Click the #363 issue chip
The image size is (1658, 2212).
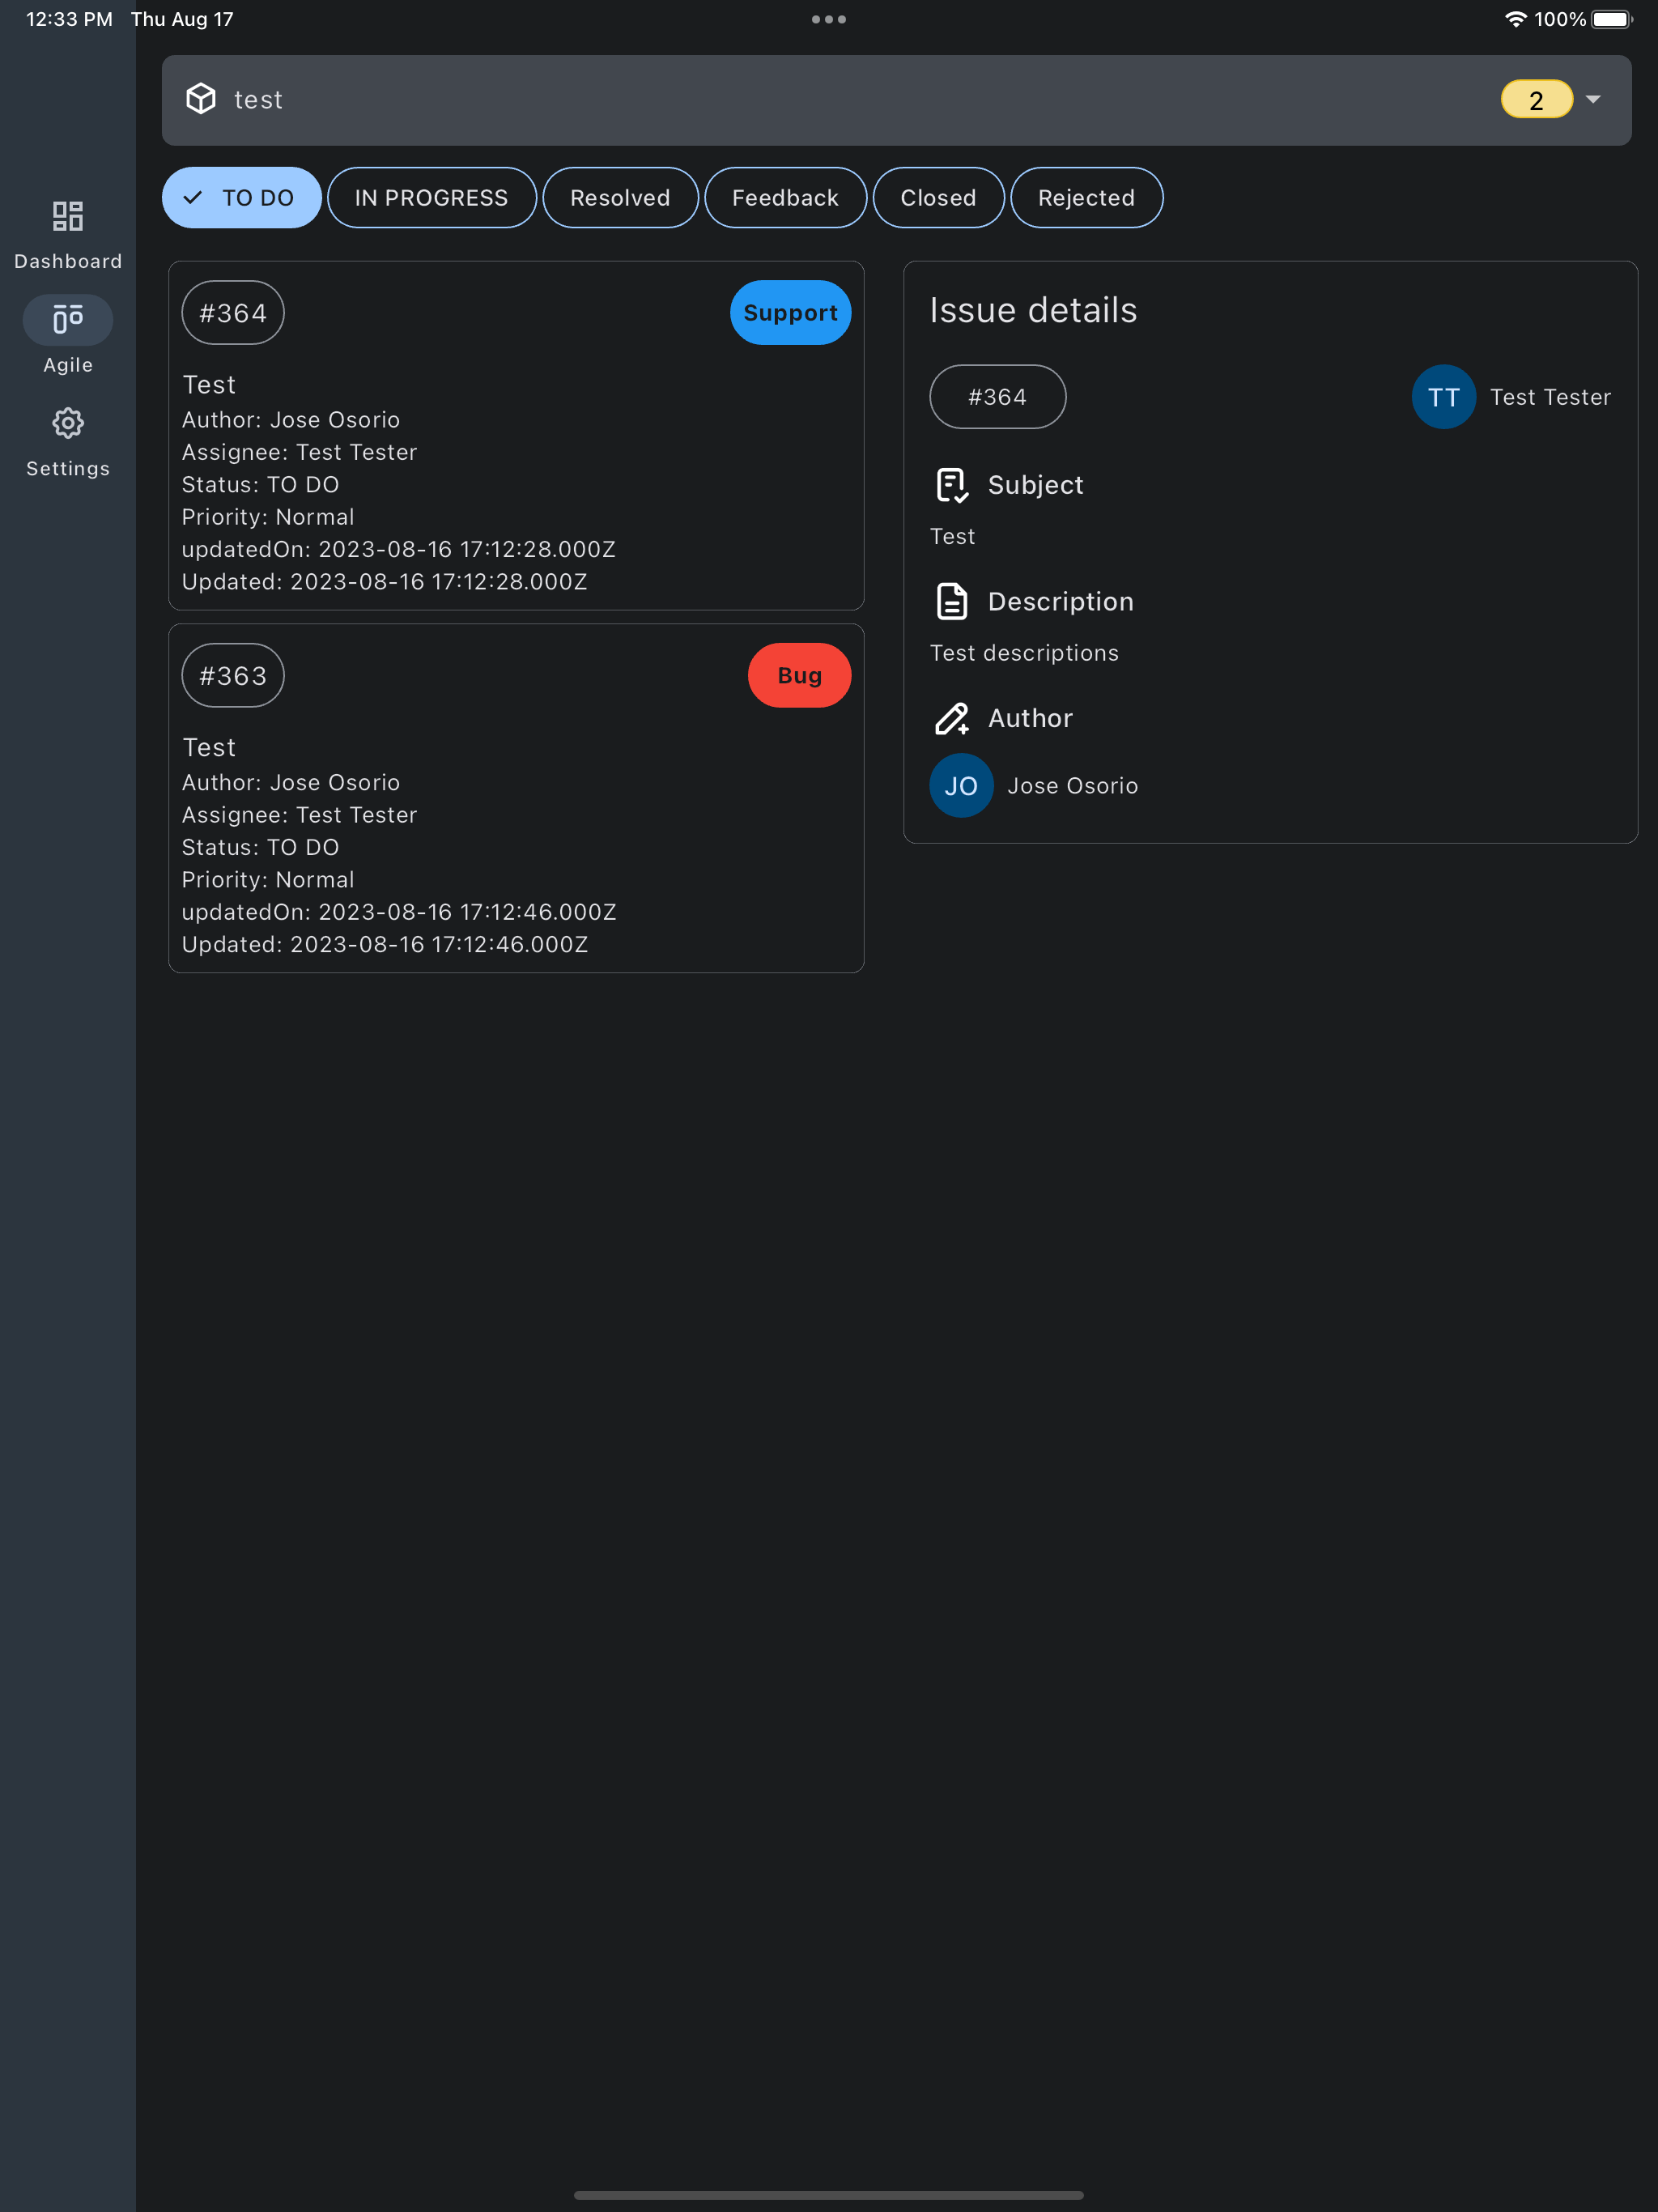[233, 675]
